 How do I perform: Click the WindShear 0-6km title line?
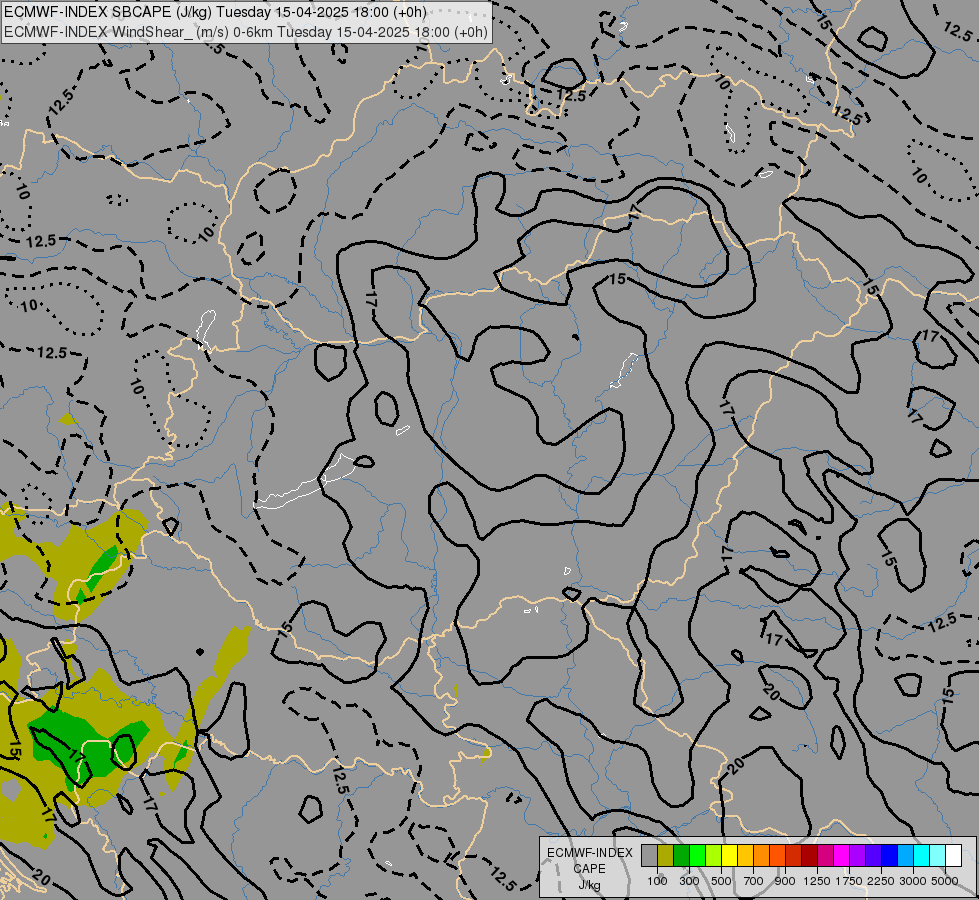coord(246,32)
